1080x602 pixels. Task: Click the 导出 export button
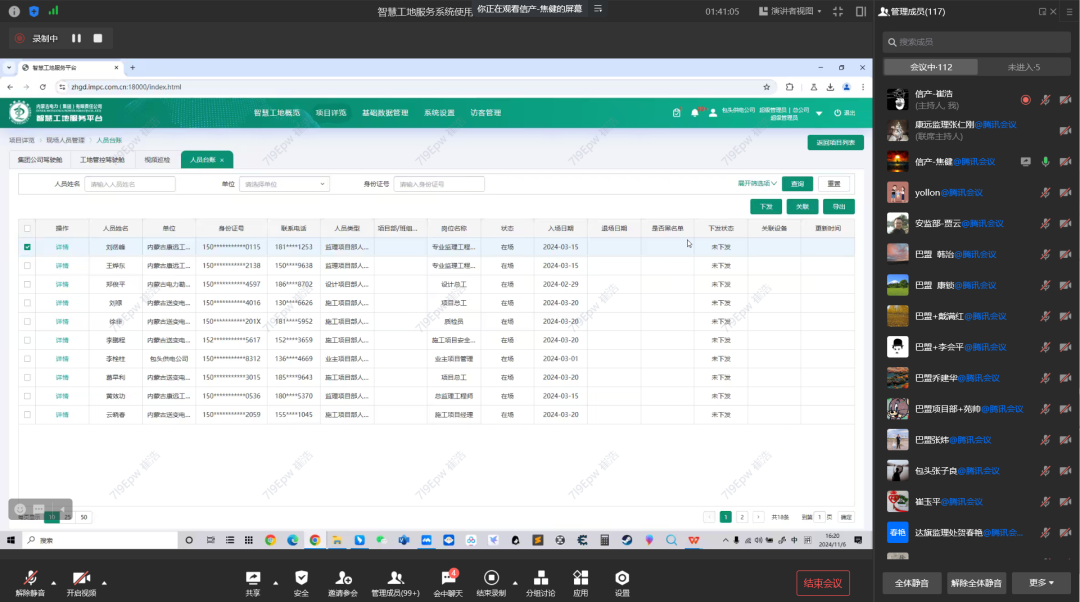(839, 207)
